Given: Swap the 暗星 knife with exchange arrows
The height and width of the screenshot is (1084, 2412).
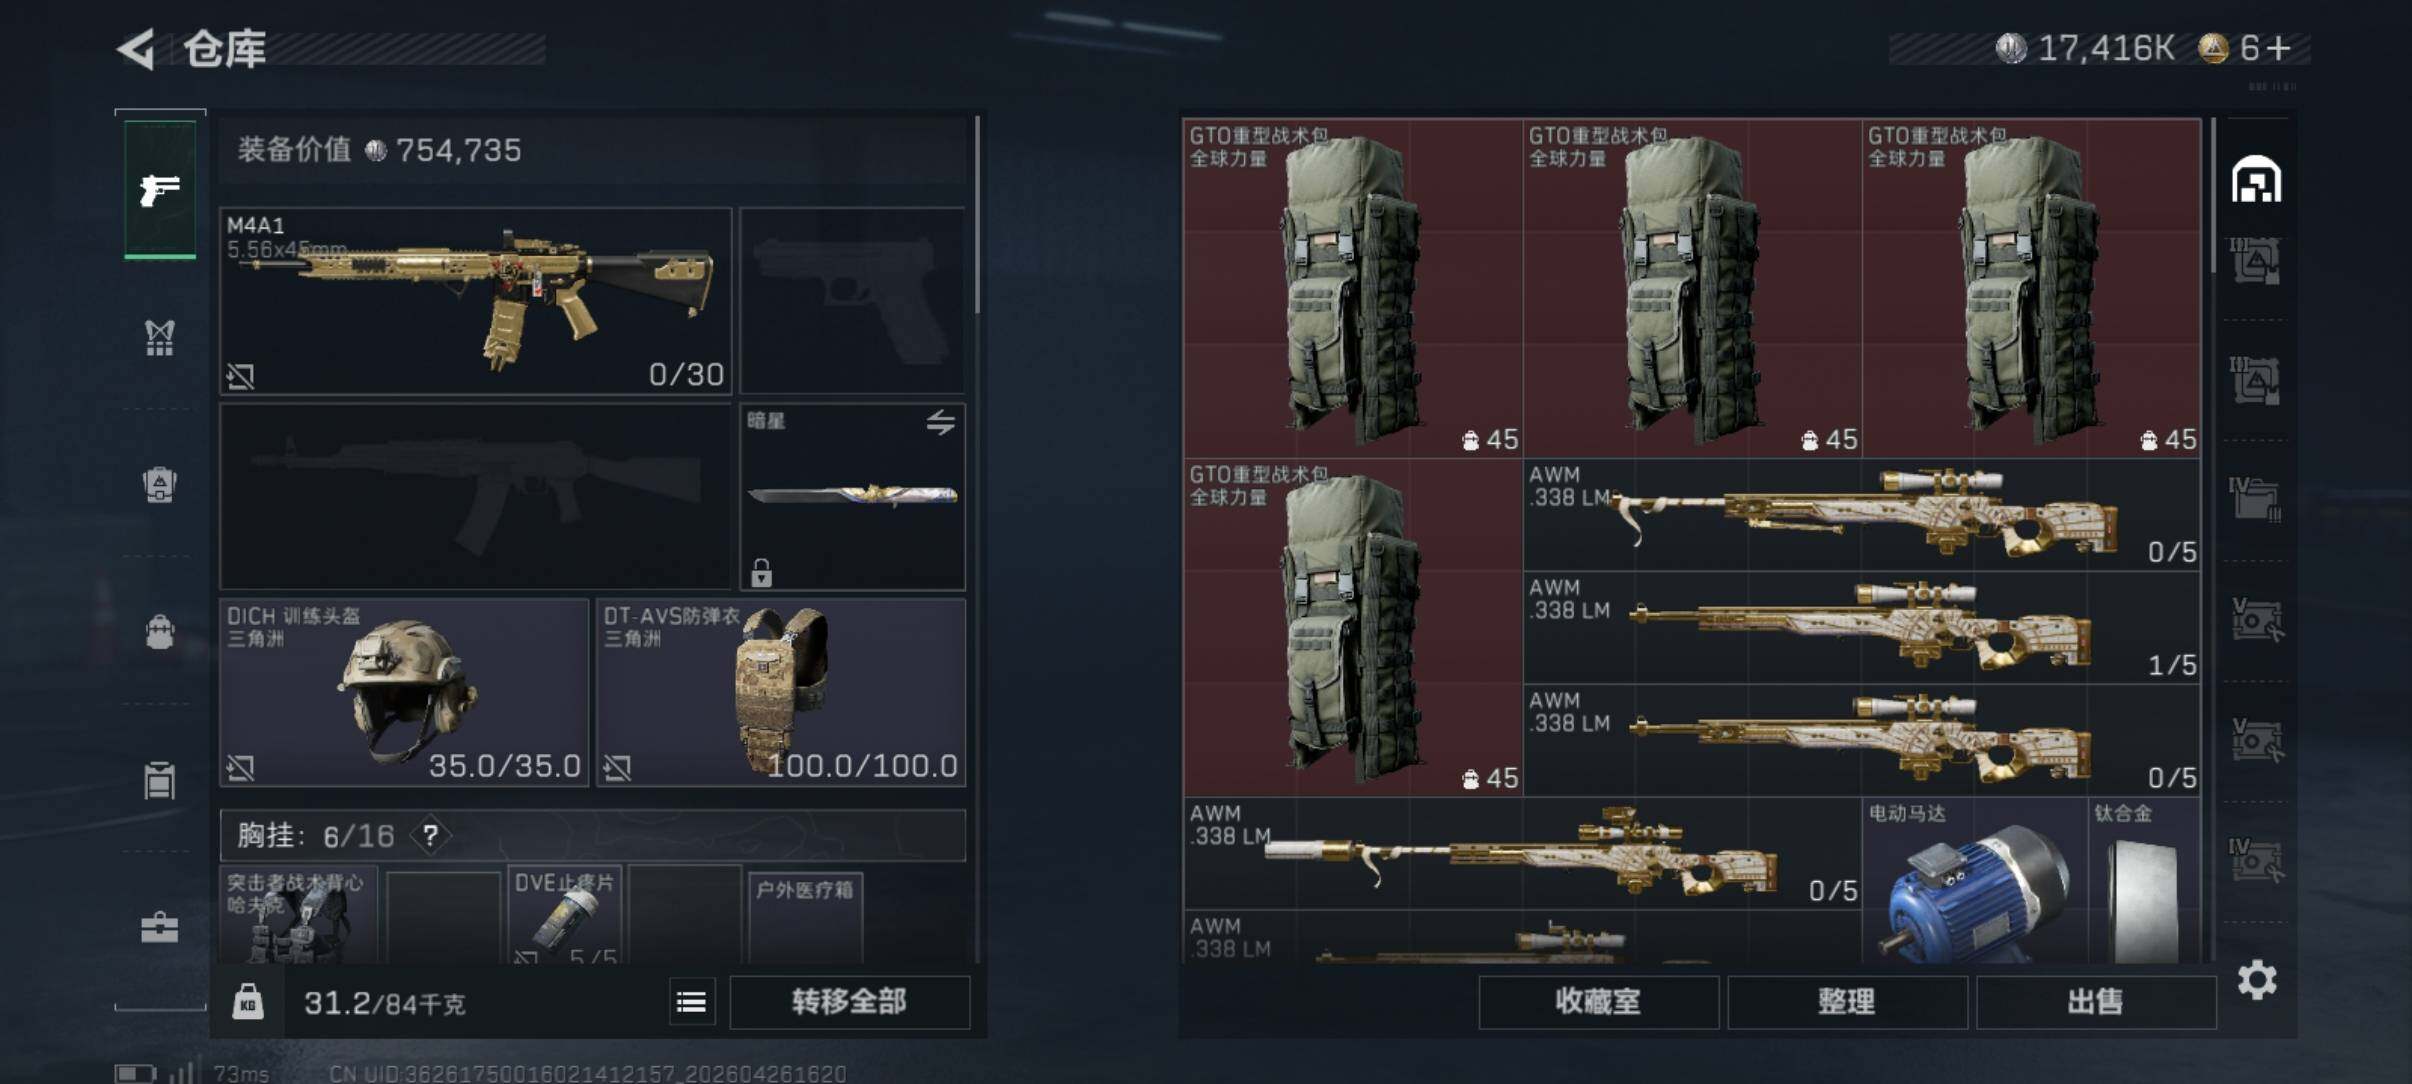Looking at the screenshot, I should point(940,423).
